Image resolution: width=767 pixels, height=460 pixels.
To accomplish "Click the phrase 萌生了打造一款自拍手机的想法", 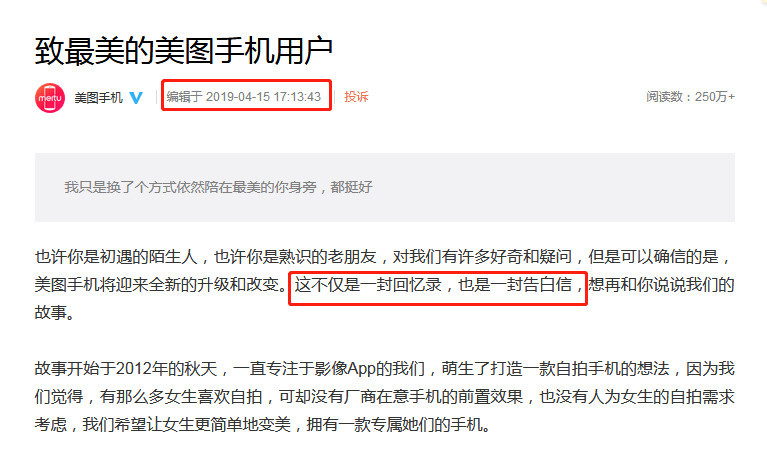I will point(555,368).
